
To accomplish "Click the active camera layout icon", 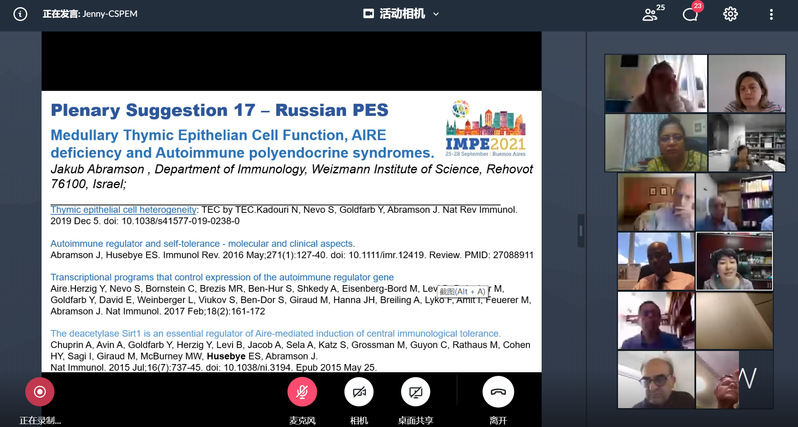I will coord(368,14).
